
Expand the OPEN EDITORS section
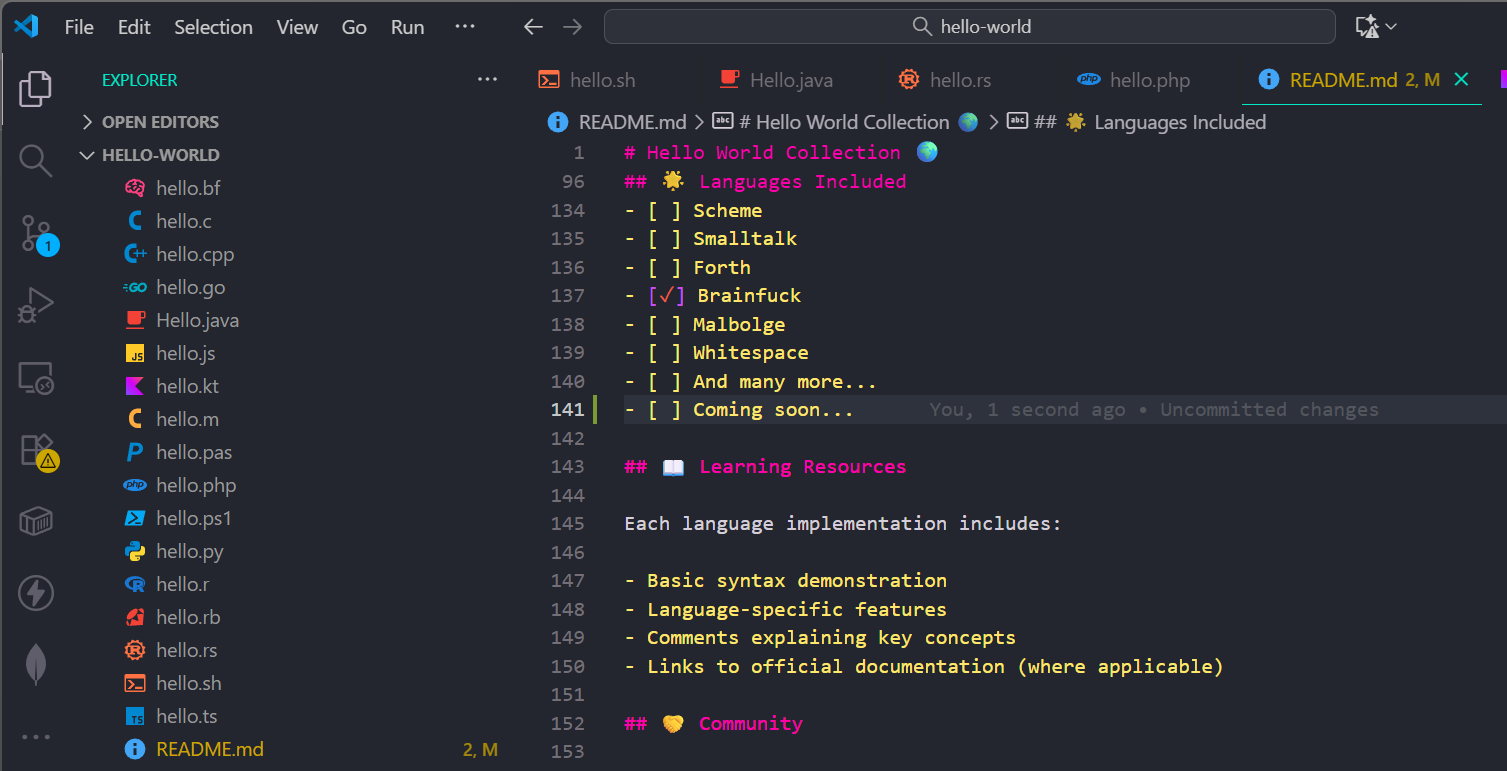[x=160, y=122]
